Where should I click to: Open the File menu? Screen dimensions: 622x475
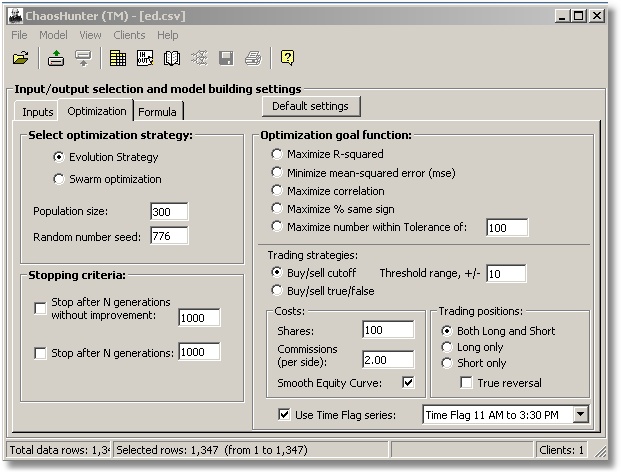pos(19,35)
